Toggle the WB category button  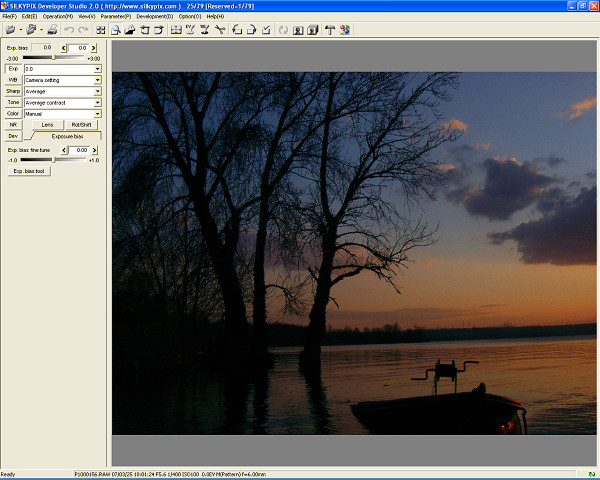pos(13,79)
